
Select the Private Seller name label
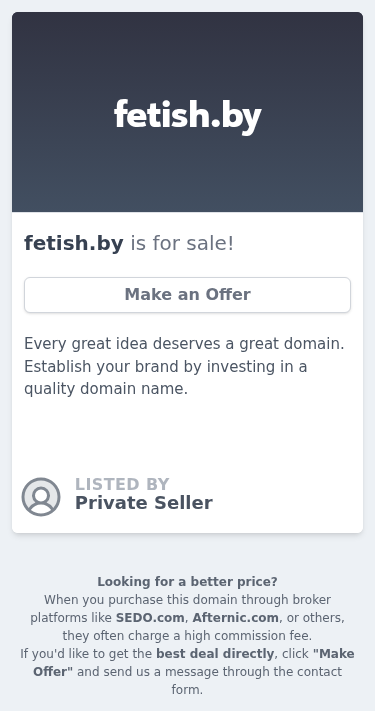point(144,503)
